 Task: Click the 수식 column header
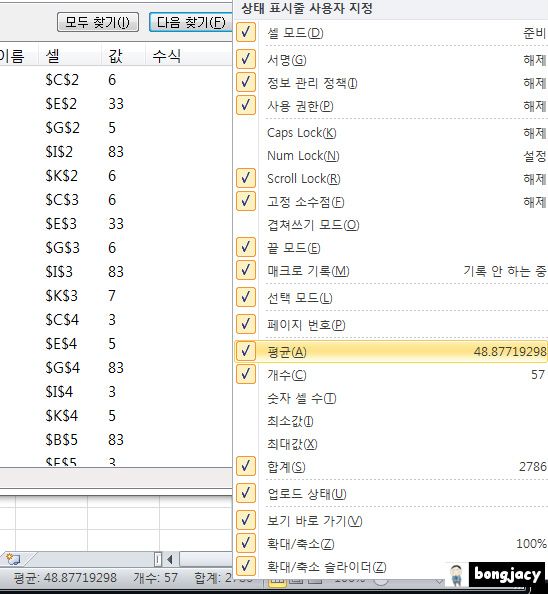189,56
